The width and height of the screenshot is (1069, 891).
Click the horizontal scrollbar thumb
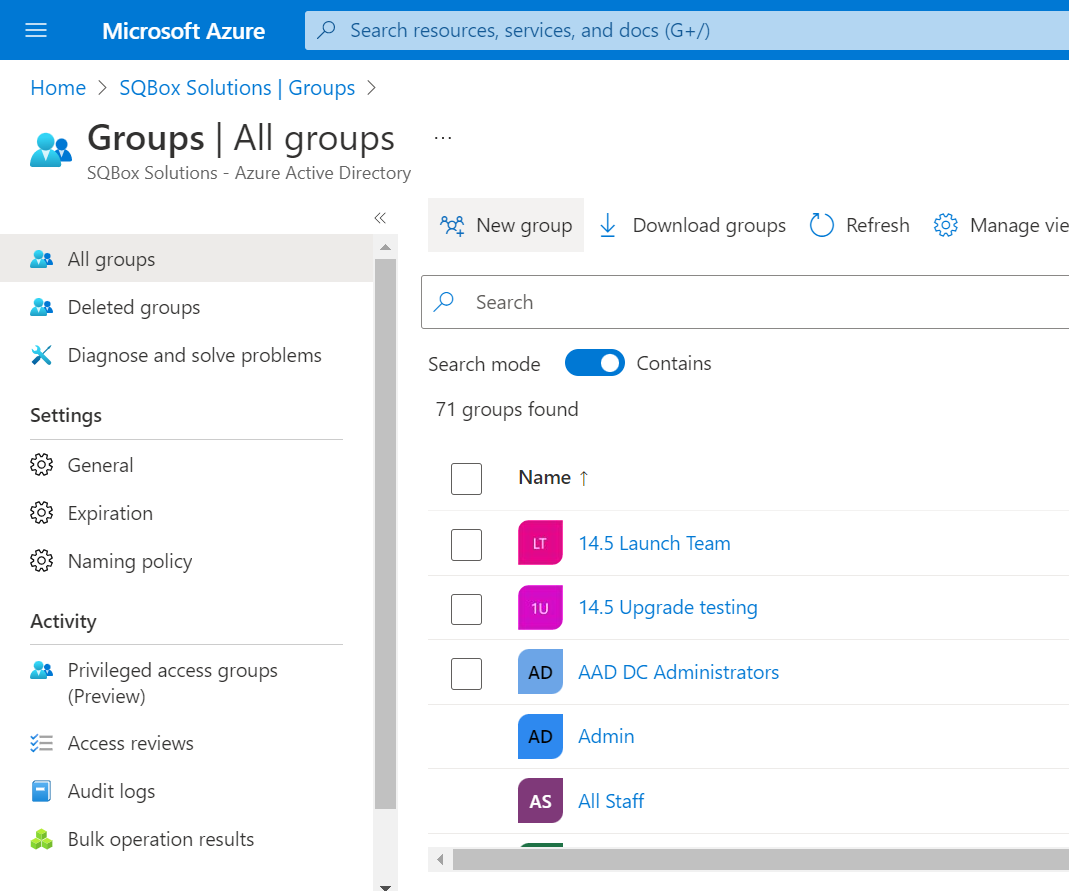760,859
